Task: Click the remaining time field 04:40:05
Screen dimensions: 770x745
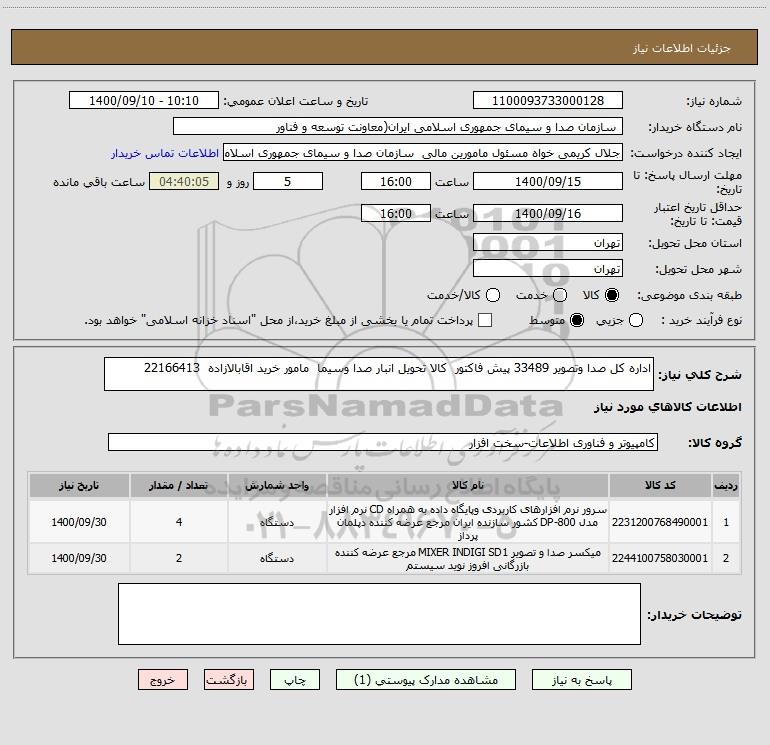Action: click(184, 181)
